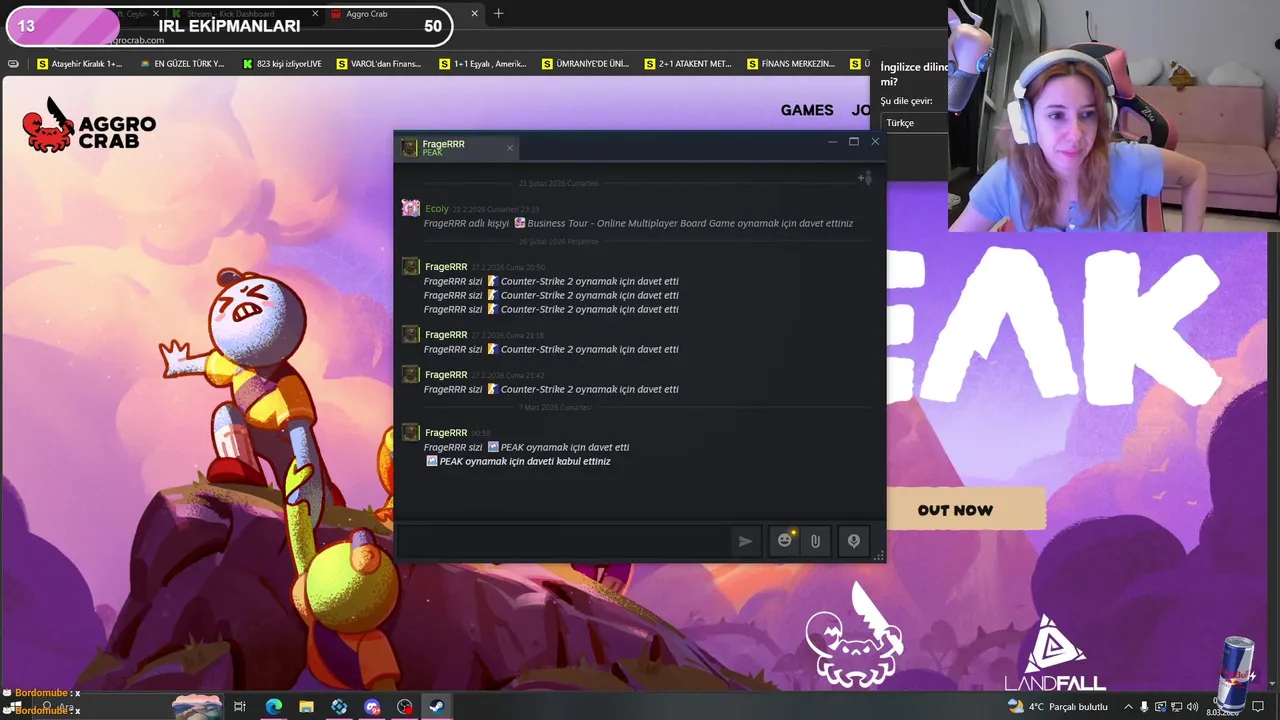The height and width of the screenshot is (720, 1280).
Task: Open the emoticon picker in Steam chat
Action: tap(785, 541)
